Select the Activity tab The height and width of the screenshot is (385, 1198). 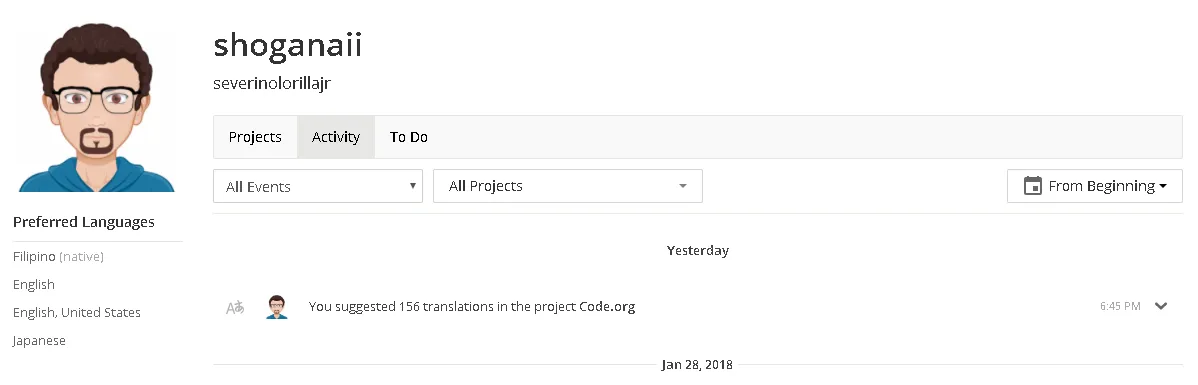(336, 138)
